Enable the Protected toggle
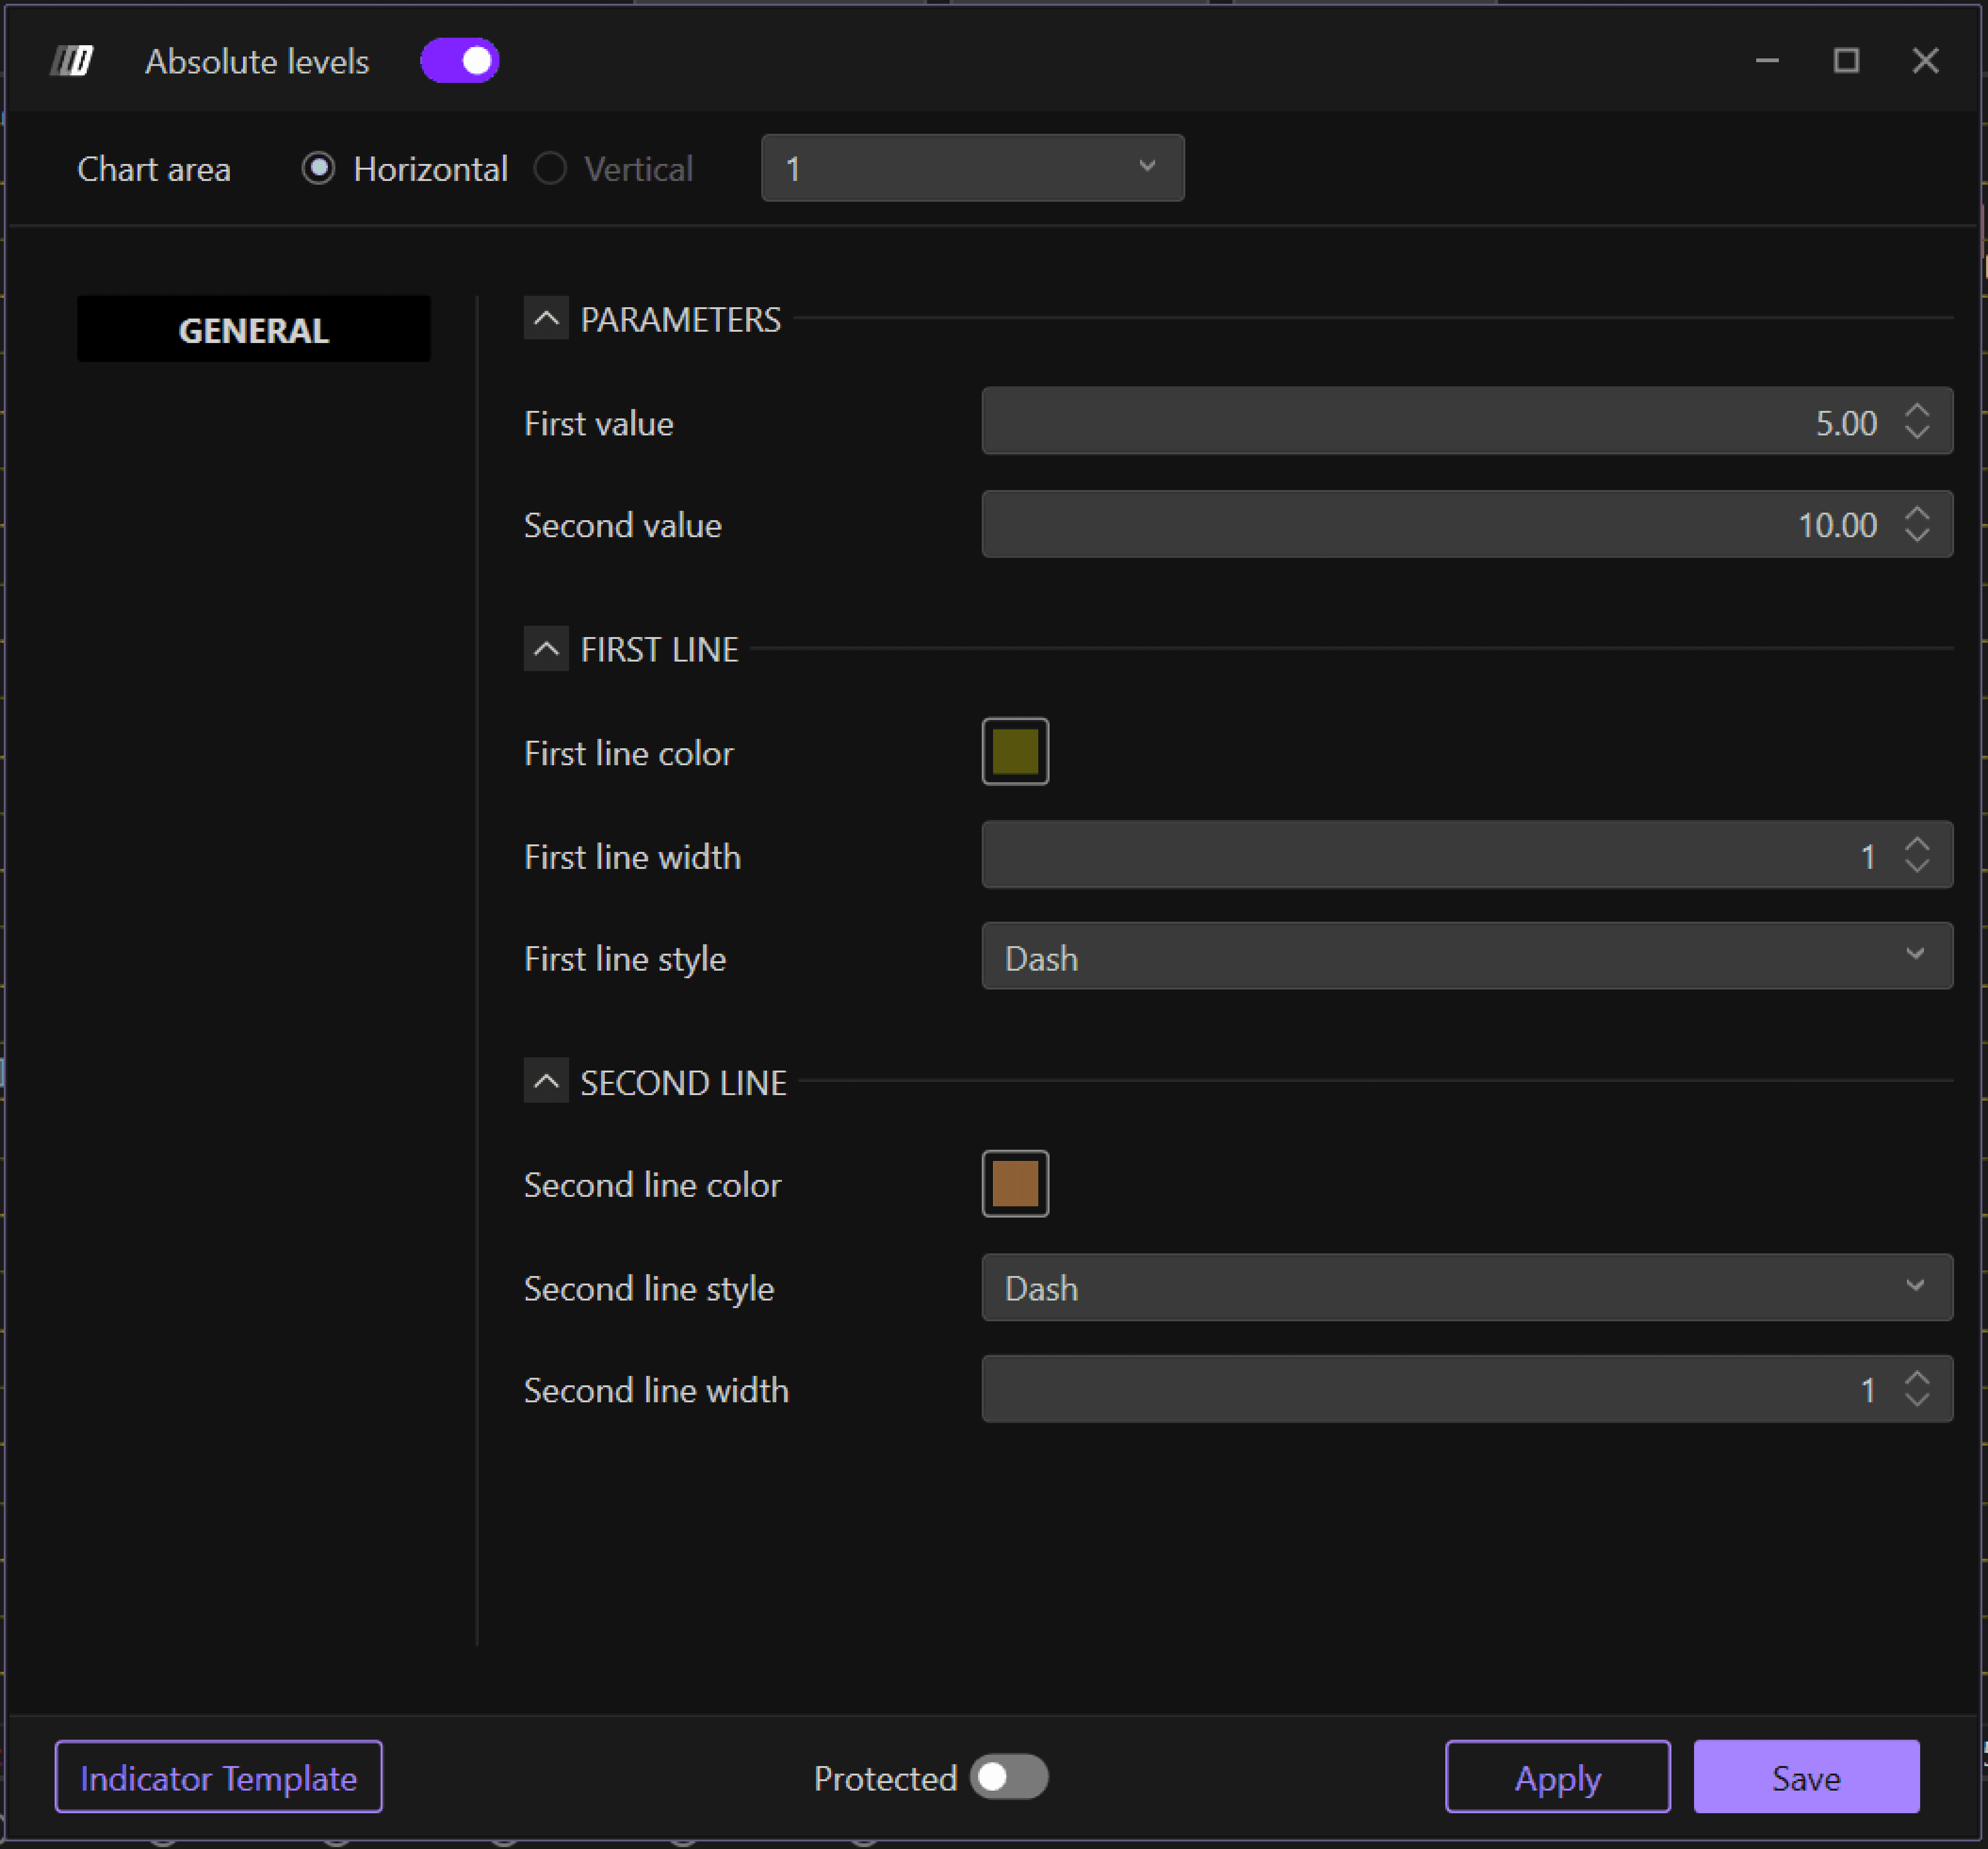 click(1009, 1777)
